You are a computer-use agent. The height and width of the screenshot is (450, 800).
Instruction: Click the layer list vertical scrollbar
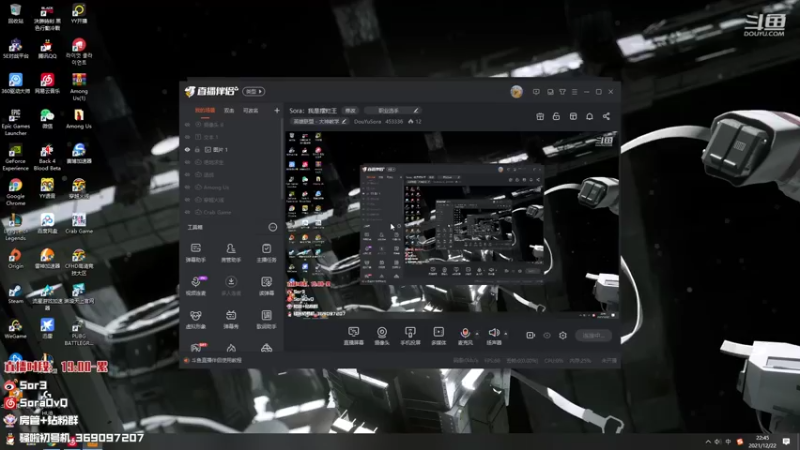[x=282, y=159]
